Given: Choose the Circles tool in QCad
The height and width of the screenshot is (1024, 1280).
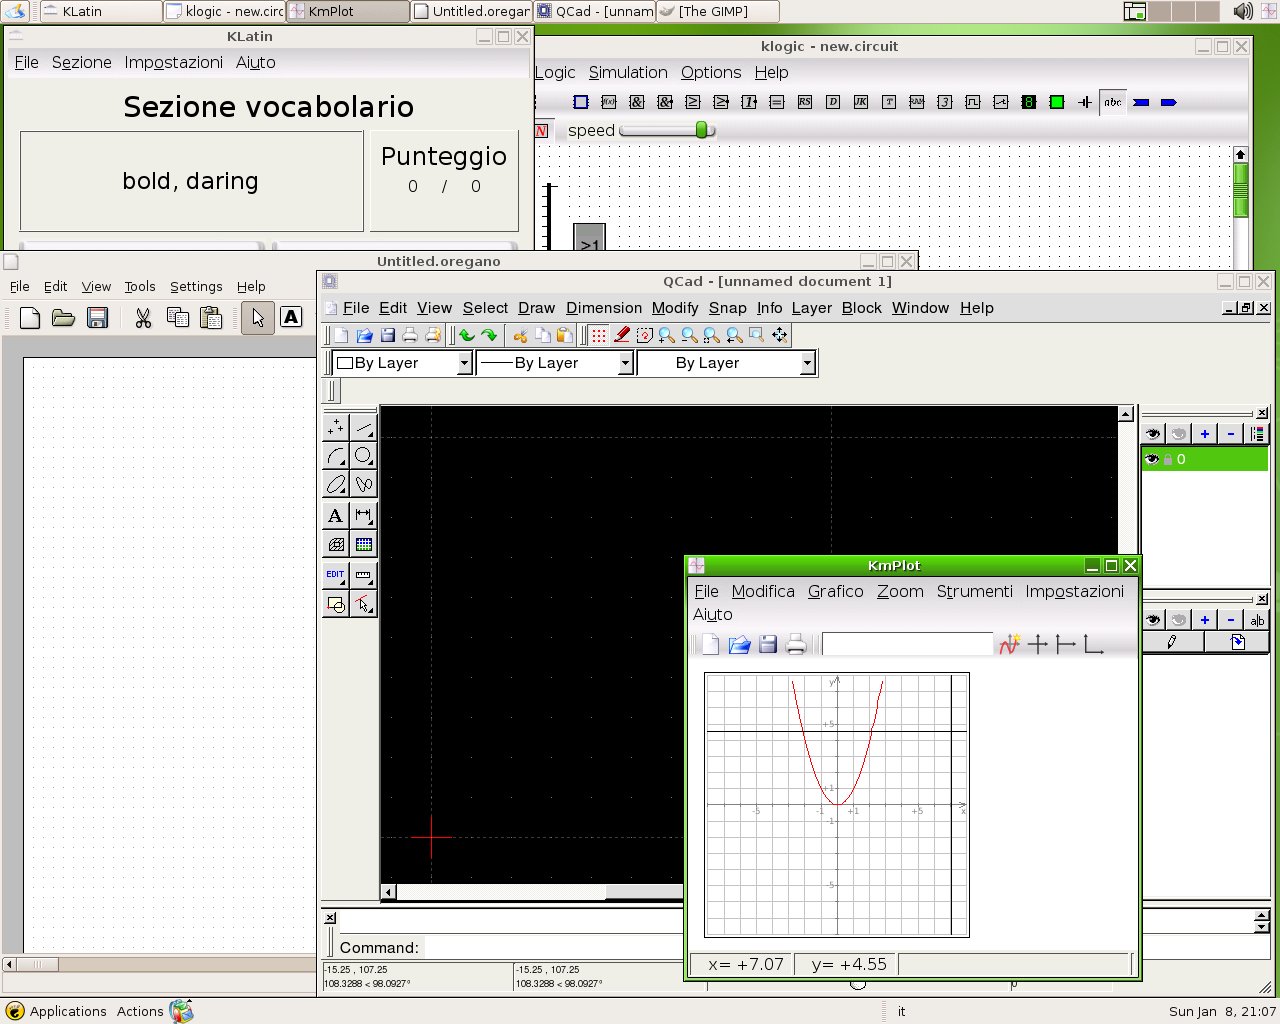Looking at the screenshot, I should pos(364,456).
